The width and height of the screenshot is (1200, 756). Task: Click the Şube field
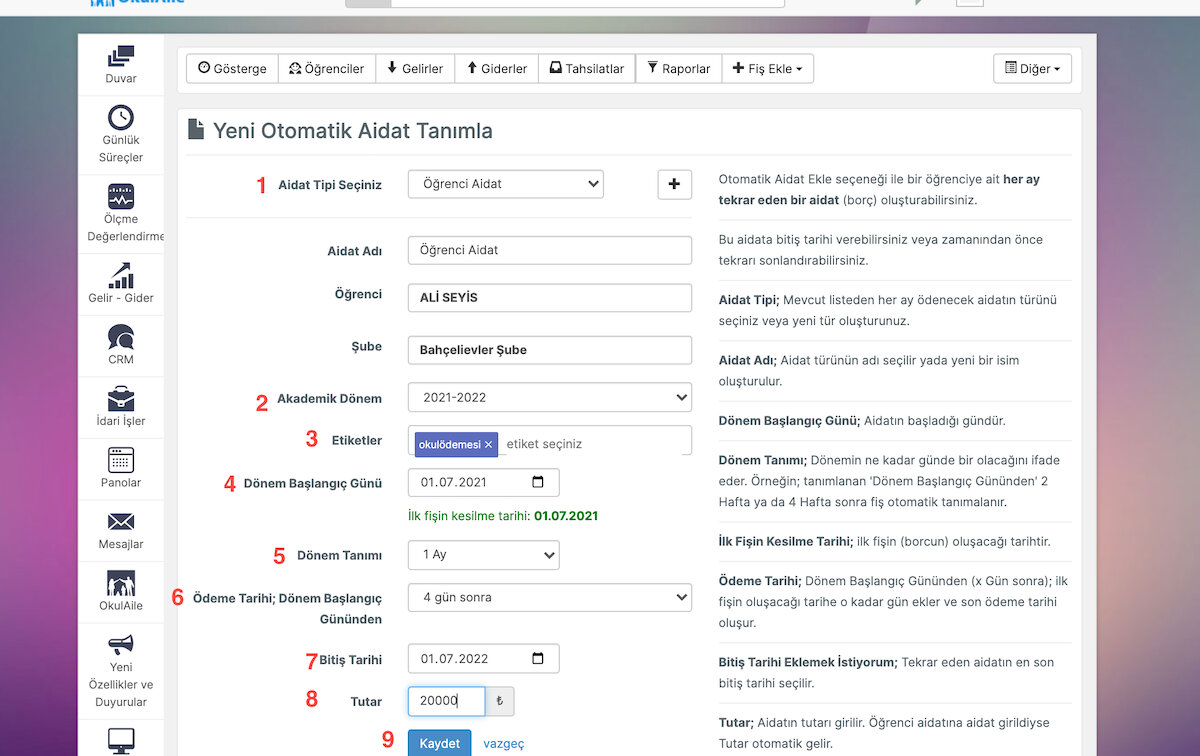(x=550, y=350)
